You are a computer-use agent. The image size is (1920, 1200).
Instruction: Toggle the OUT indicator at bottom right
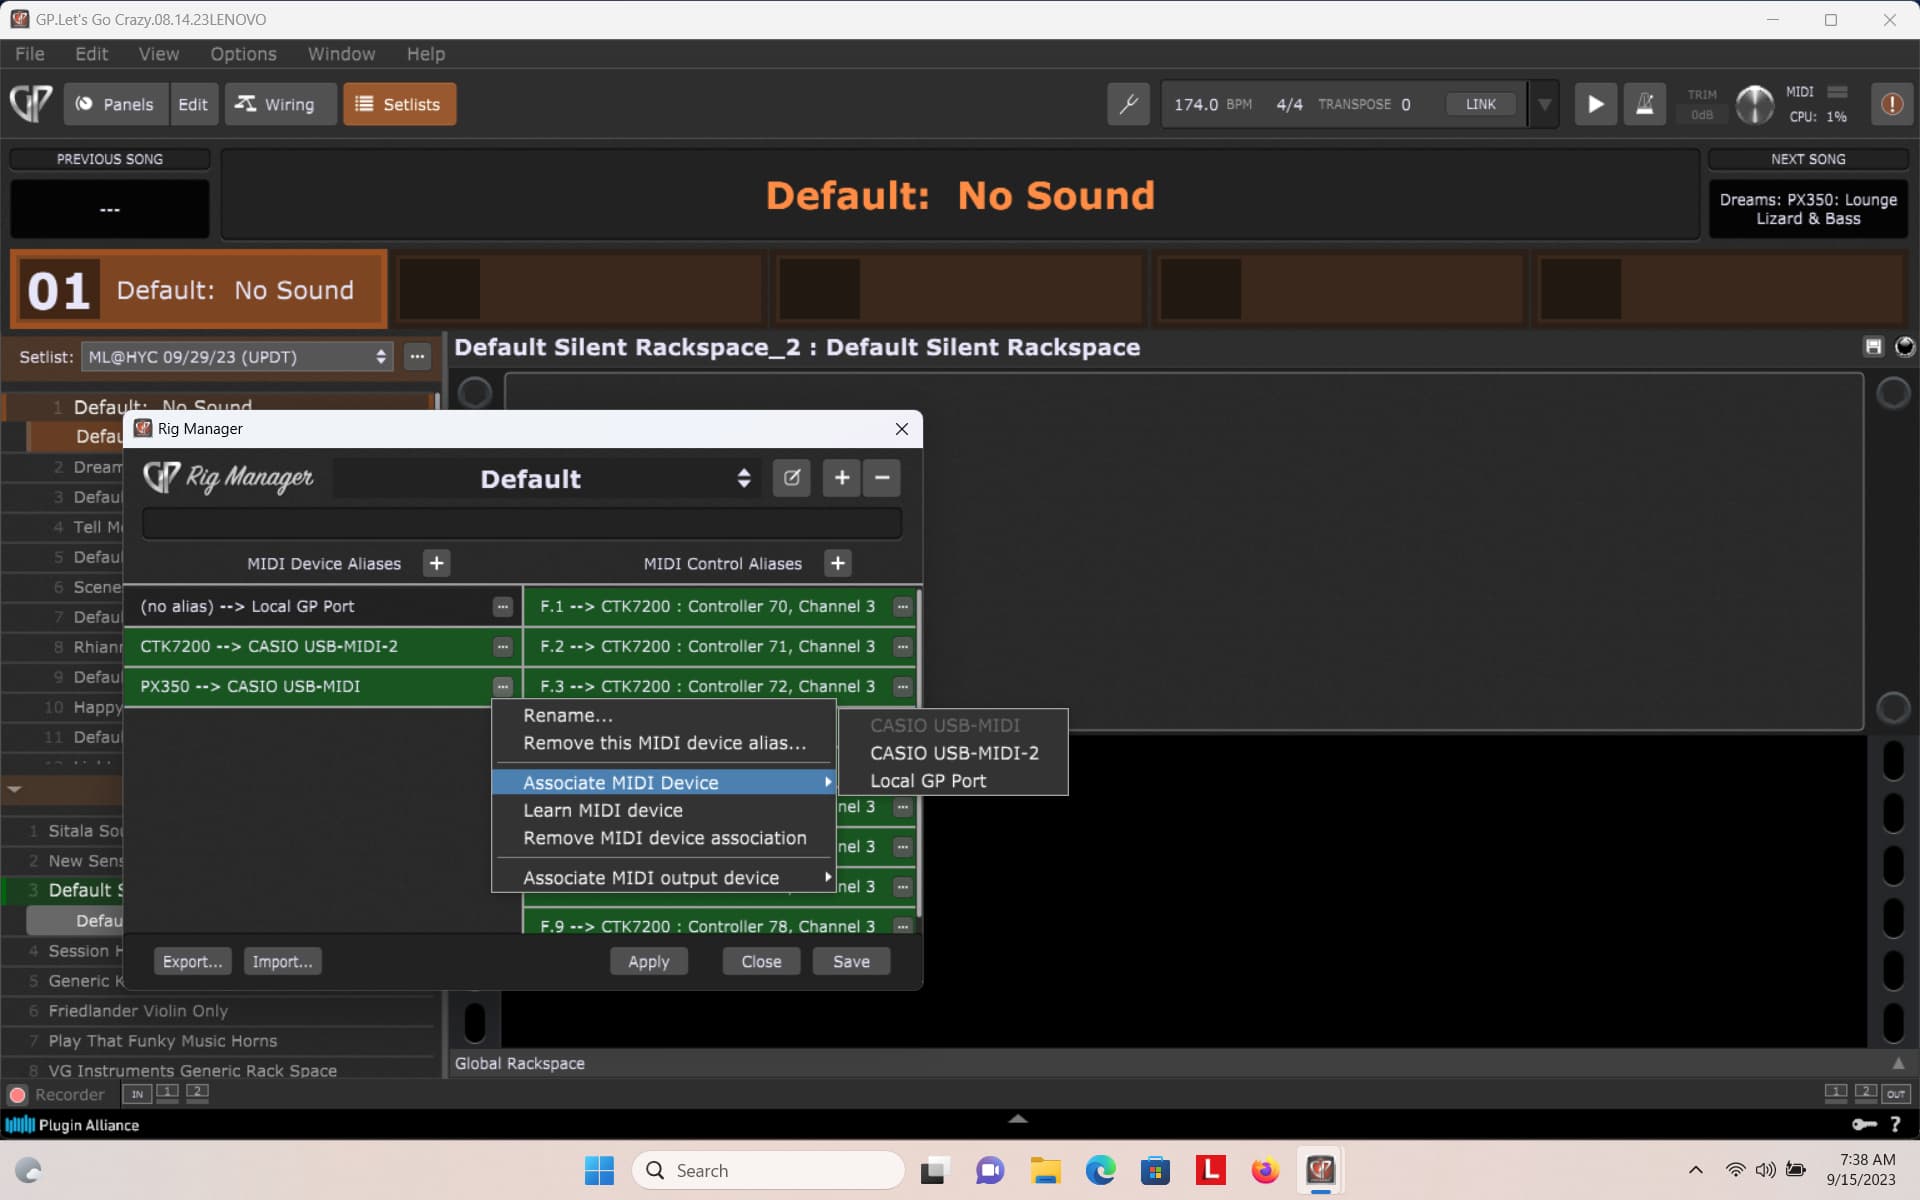pos(1896,1094)
